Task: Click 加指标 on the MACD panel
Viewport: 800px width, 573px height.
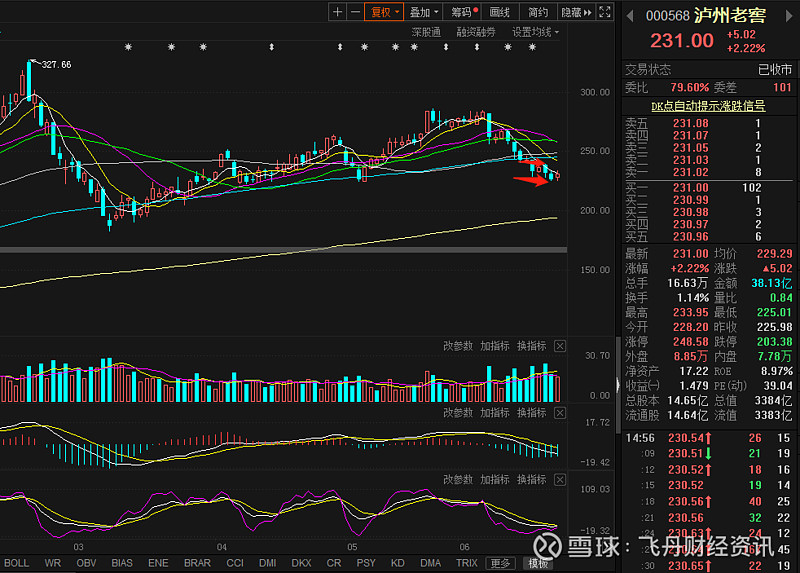Action: [x=494, y=413]
